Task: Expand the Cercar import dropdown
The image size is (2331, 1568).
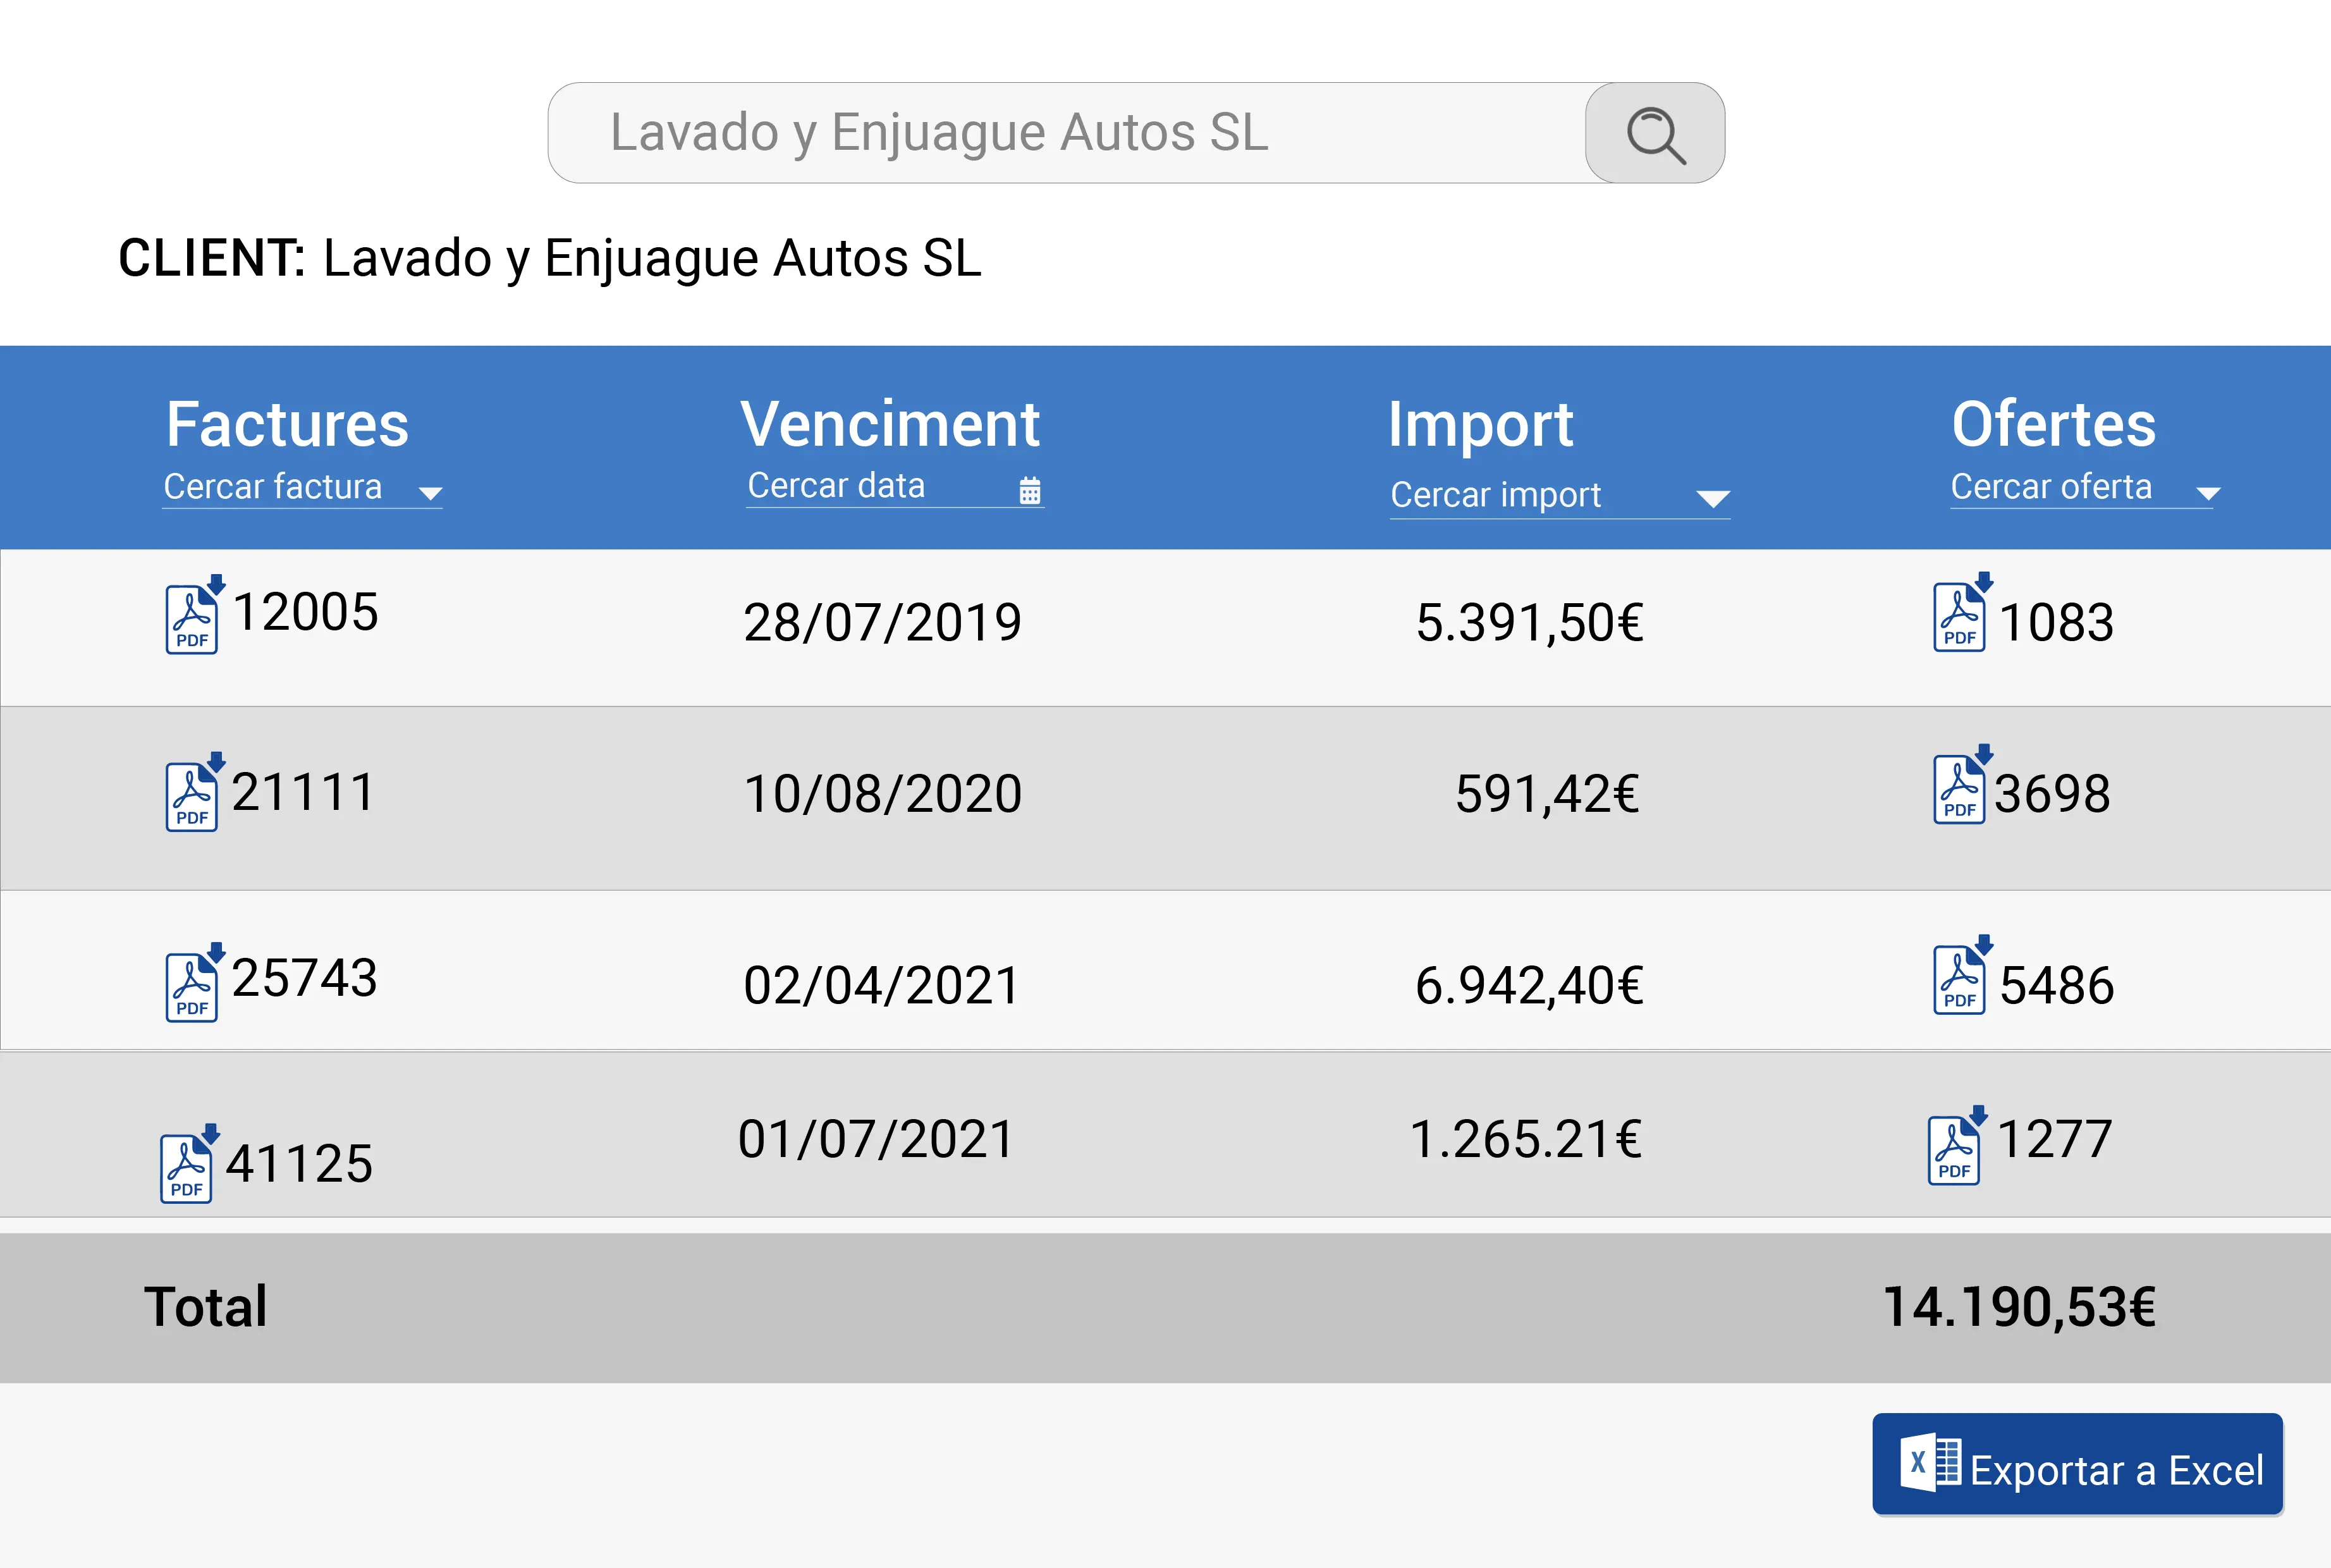Action: pyautogui.click(x=1713, y=499)
